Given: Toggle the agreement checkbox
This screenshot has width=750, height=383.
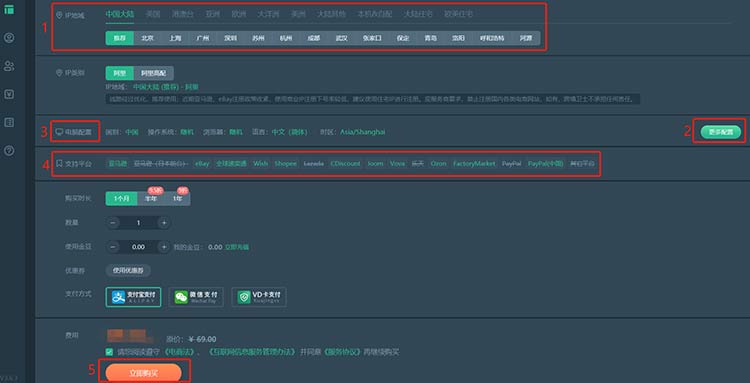Looking at the screenshot, I should click(x=110, y=352).
